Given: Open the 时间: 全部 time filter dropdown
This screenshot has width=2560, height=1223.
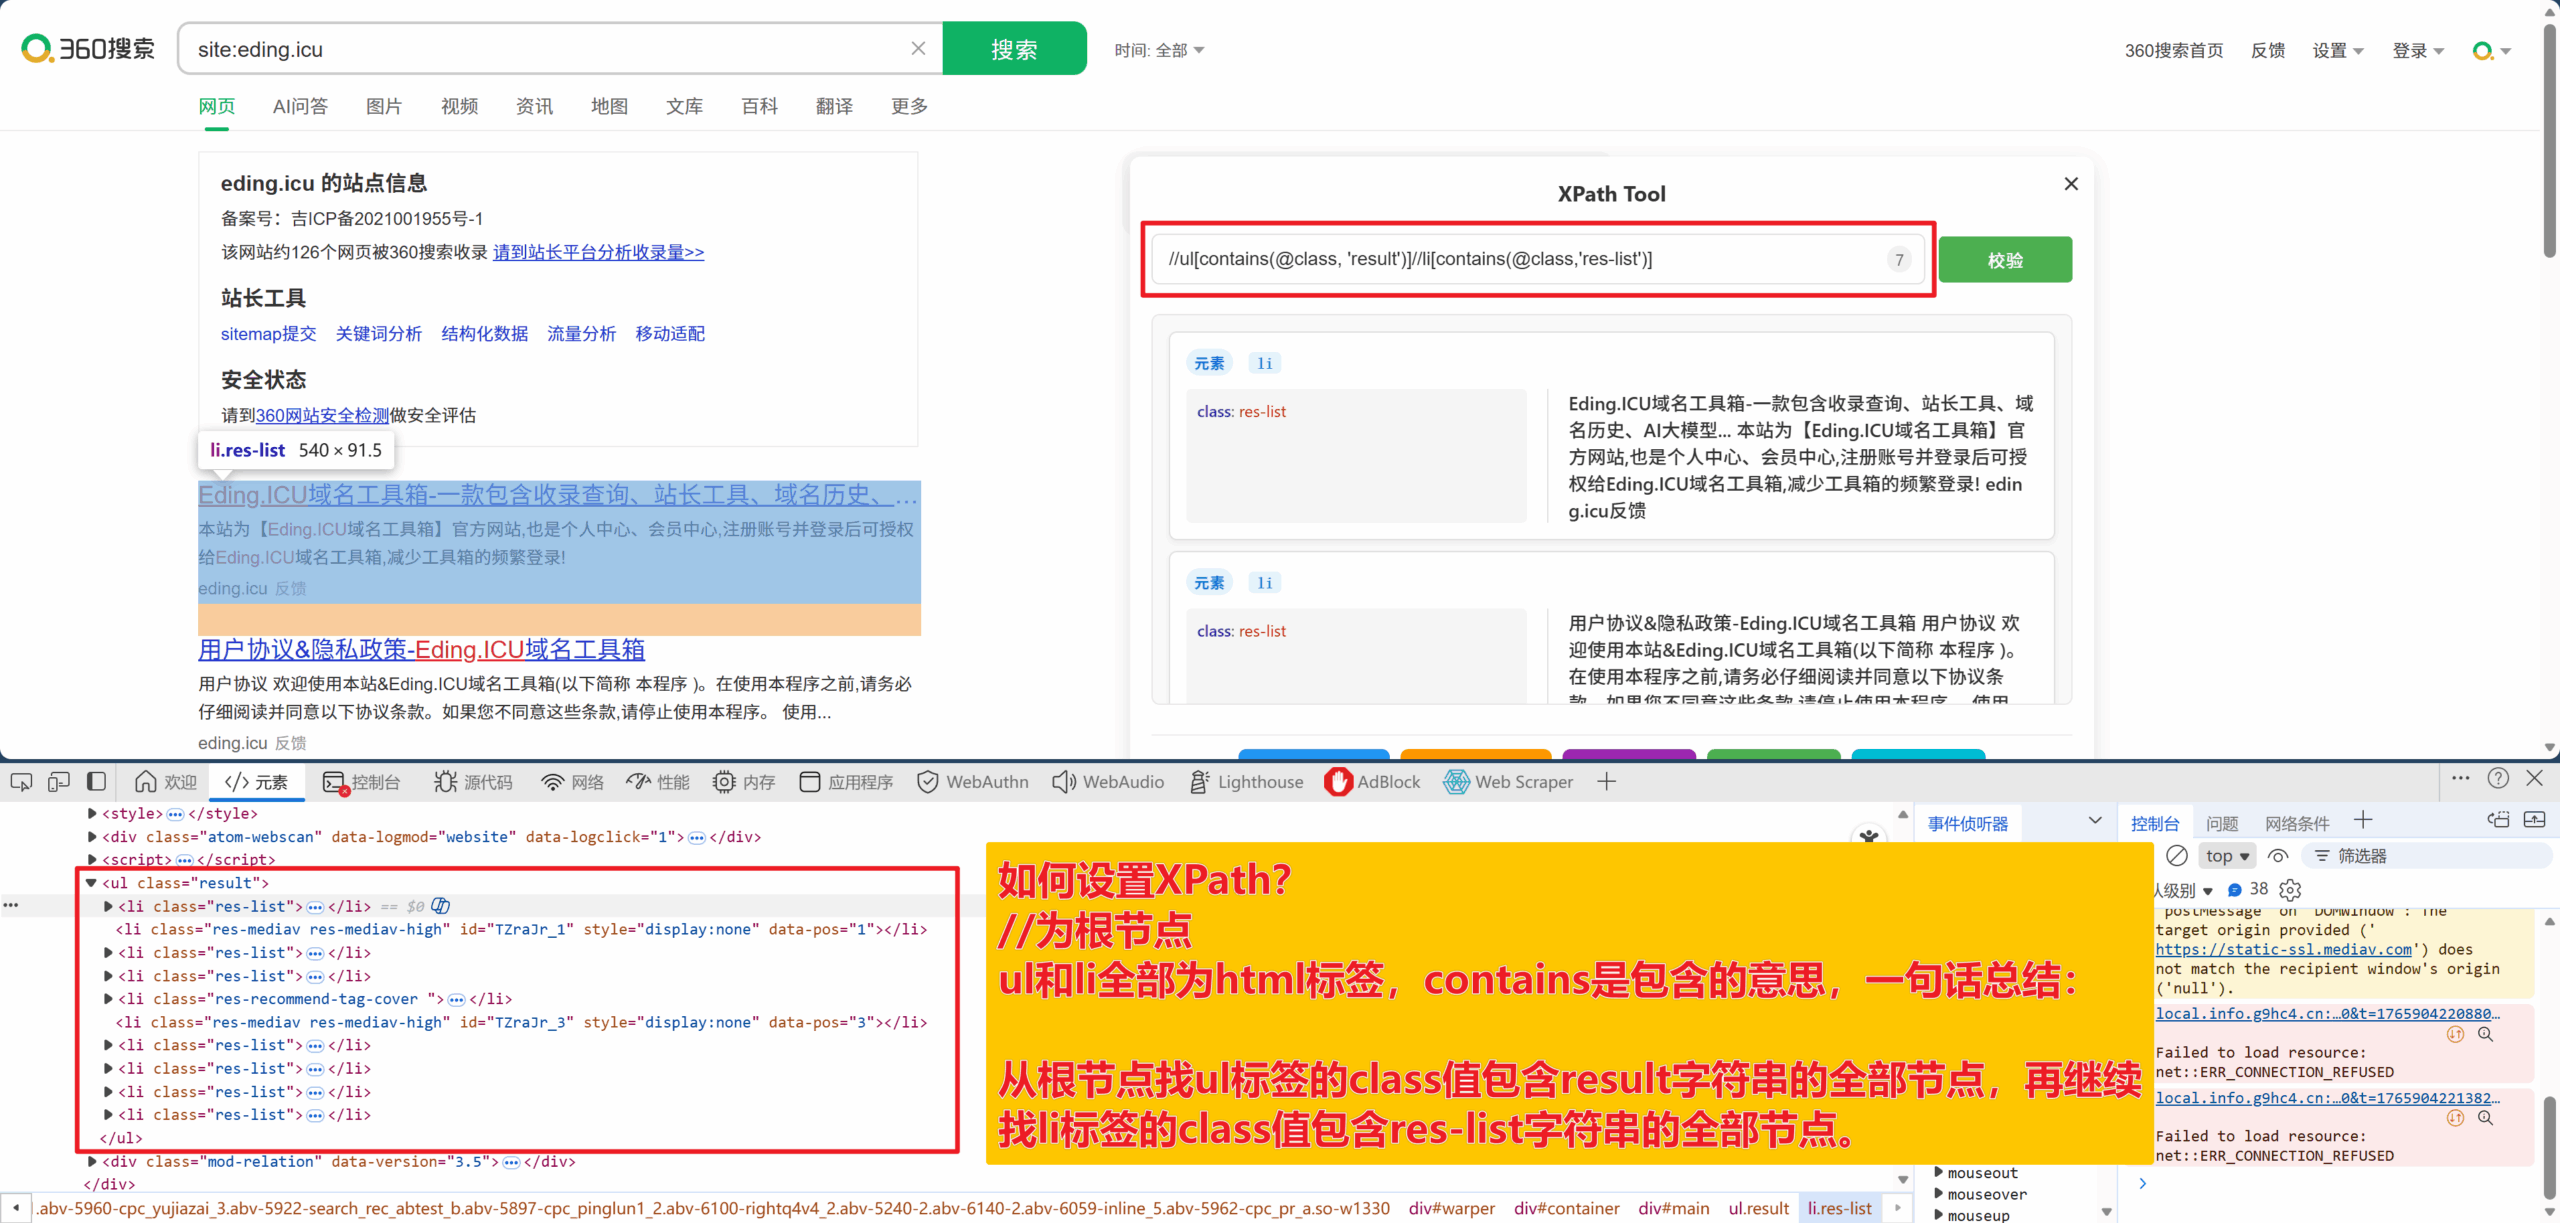Looking at the screenshot, I should [x=1159, y=50].
